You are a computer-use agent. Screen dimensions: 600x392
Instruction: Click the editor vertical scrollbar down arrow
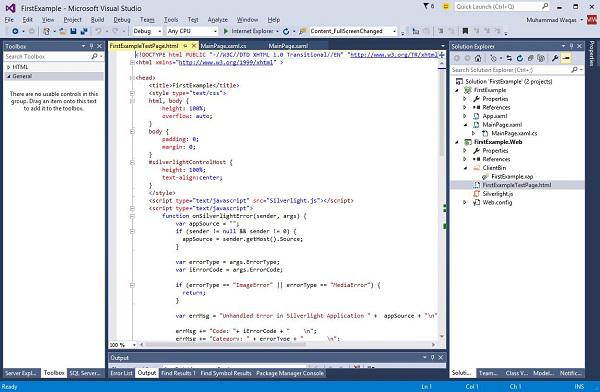tap(442, 336)
